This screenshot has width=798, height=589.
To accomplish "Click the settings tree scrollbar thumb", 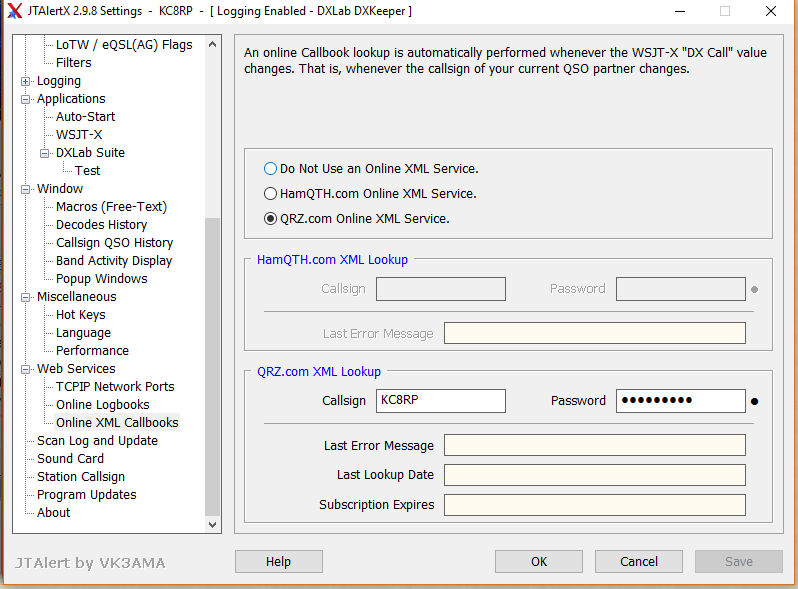I will tap(213, 367).
